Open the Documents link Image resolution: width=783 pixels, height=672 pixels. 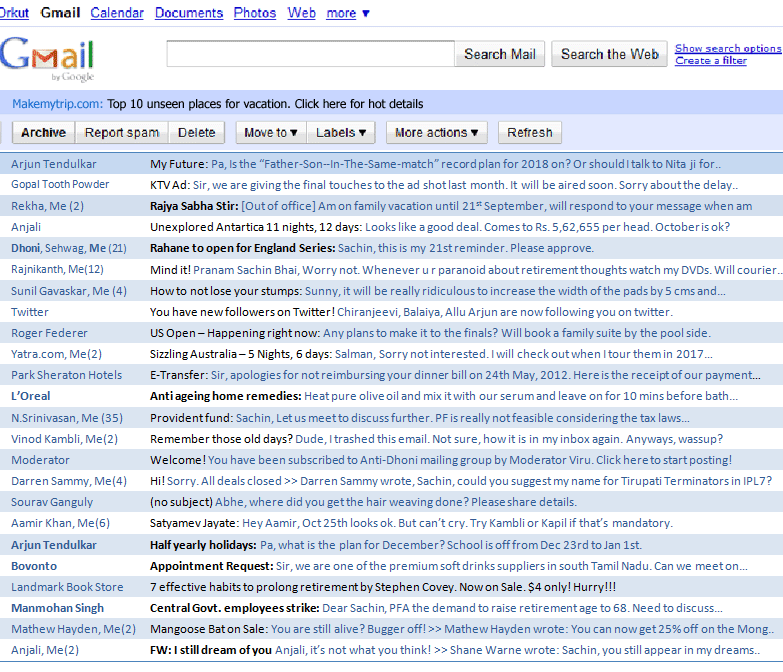189,12
